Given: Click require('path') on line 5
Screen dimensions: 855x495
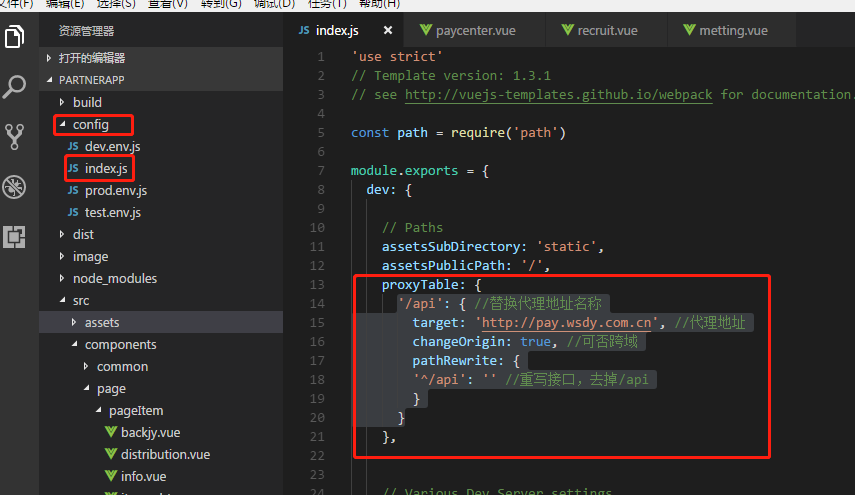Looking at the screenshot, I should [508, 133].
